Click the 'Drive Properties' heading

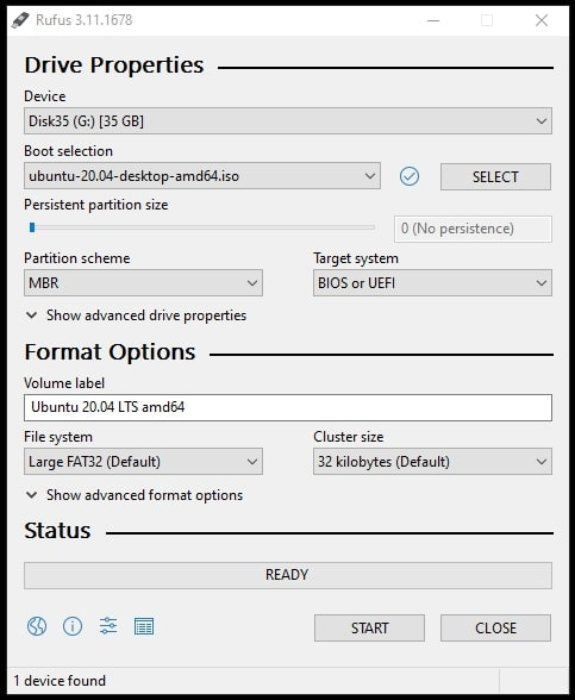click(x=114, y=65)
